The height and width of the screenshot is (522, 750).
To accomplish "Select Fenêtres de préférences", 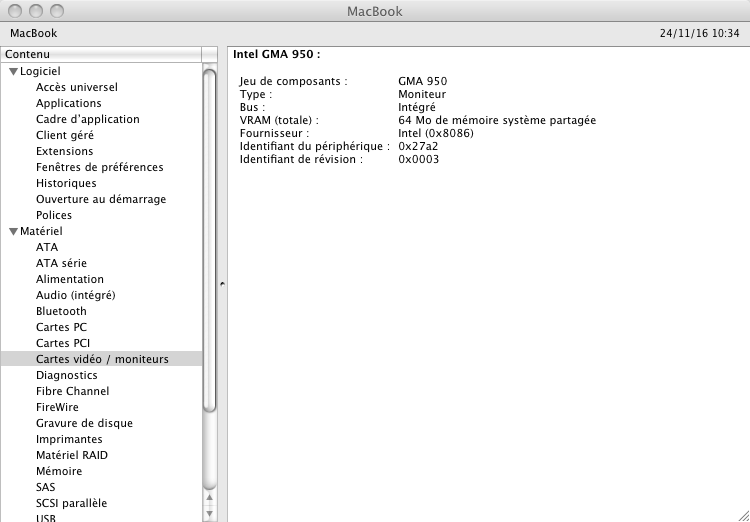I will click(x=99, y=167).
